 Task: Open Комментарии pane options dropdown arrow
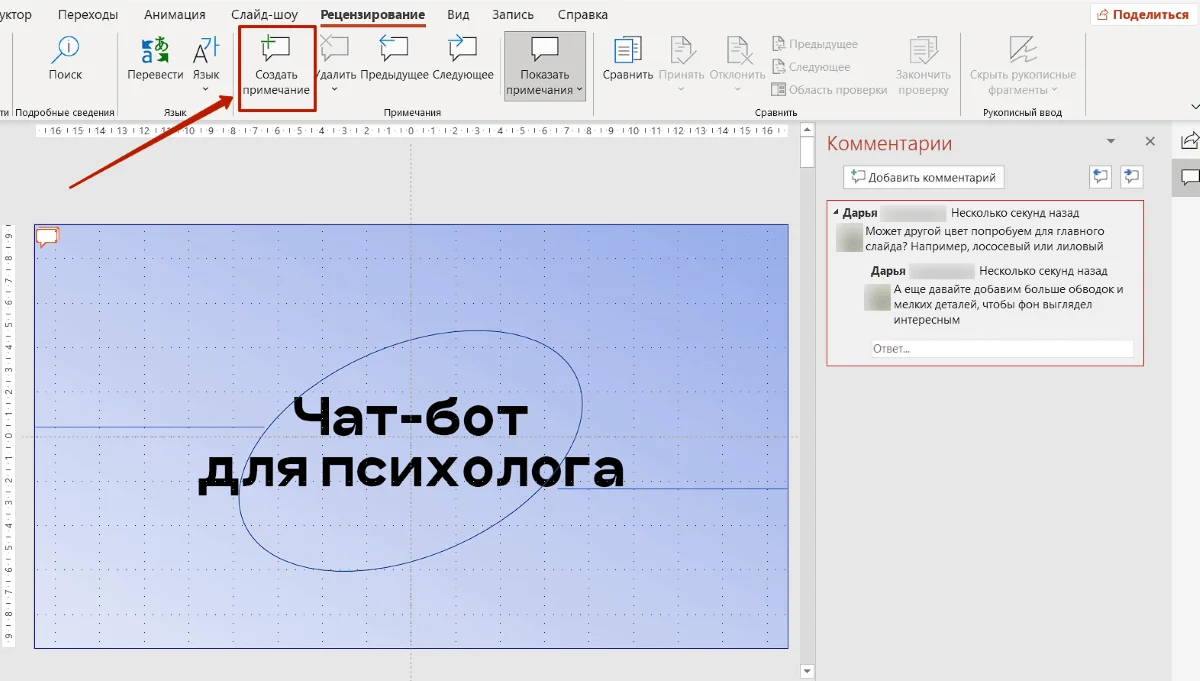[1110, 143]
